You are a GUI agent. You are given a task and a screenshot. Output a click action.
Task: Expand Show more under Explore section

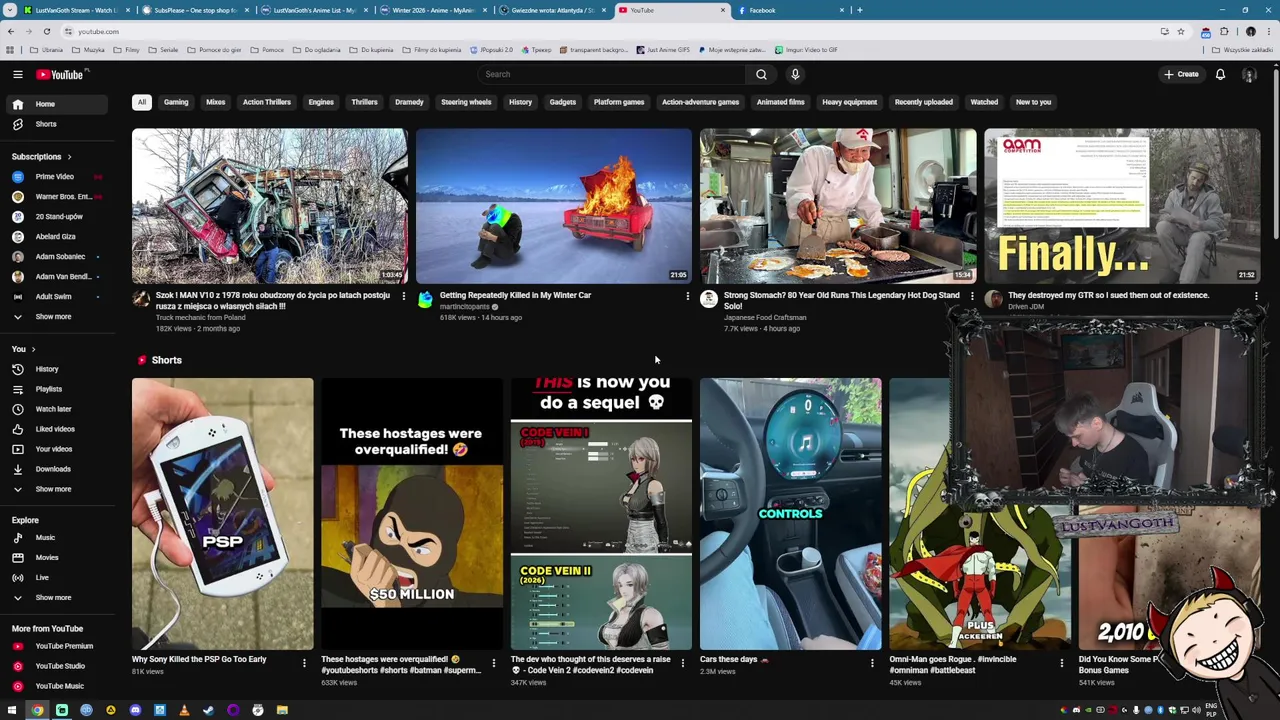(57, 598)
